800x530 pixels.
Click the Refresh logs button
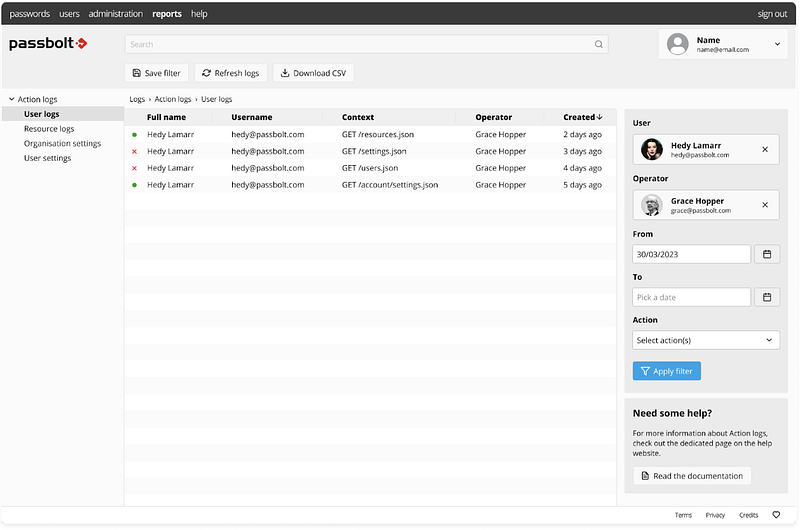[x=231, y=73]
